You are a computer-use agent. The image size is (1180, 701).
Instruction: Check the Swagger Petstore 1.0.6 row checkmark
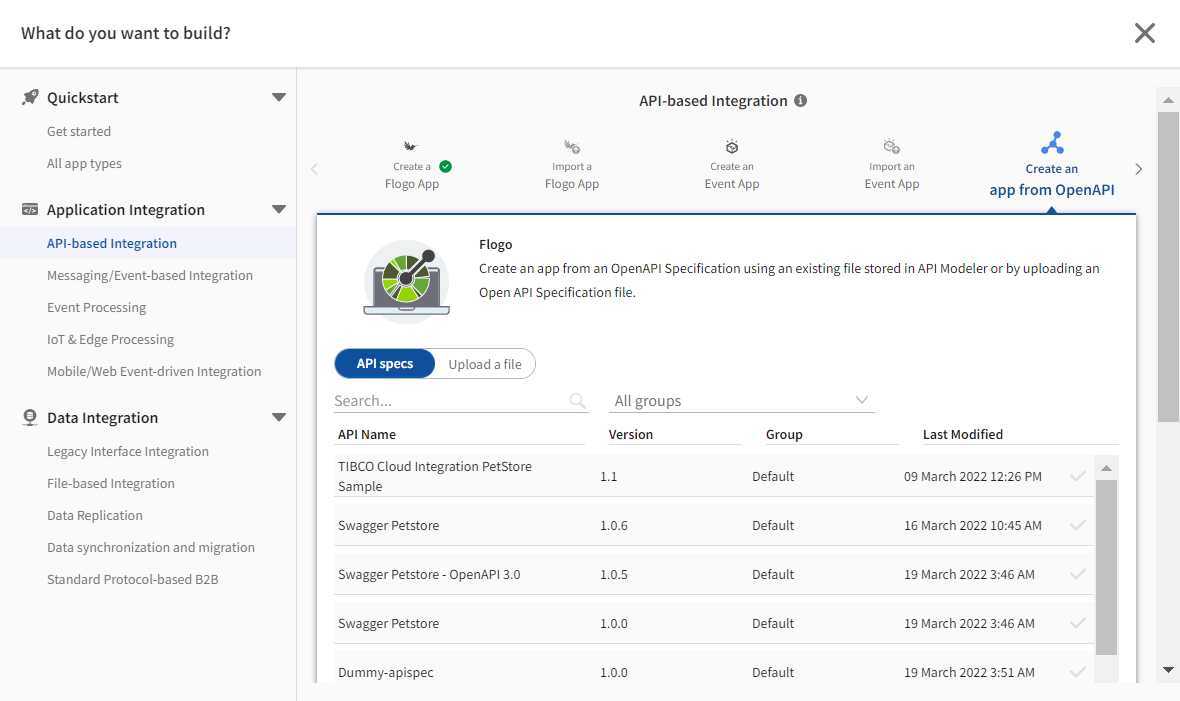coord(1078,525)
